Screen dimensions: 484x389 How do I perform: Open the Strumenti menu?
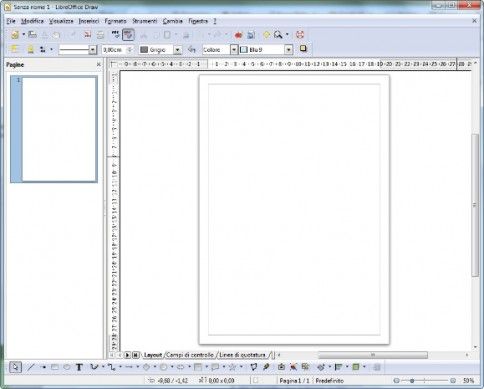[145, 21]
